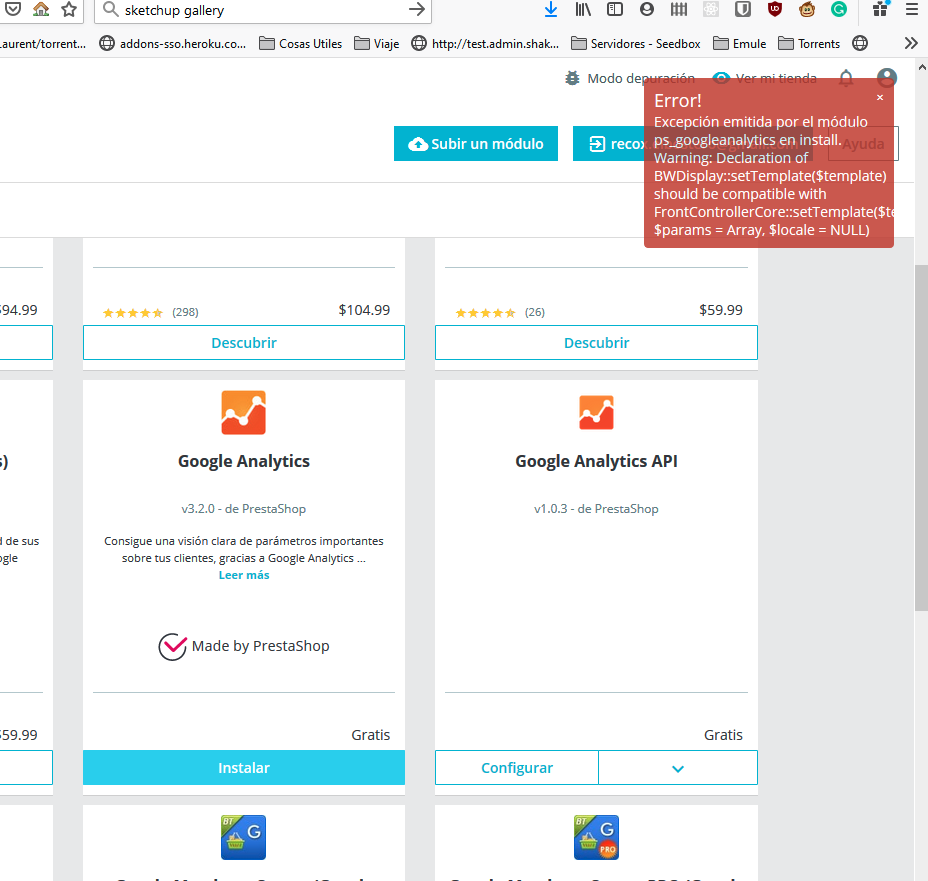Click the Google Analytics API module logo
928x881 pixels.
click(597, 412)
